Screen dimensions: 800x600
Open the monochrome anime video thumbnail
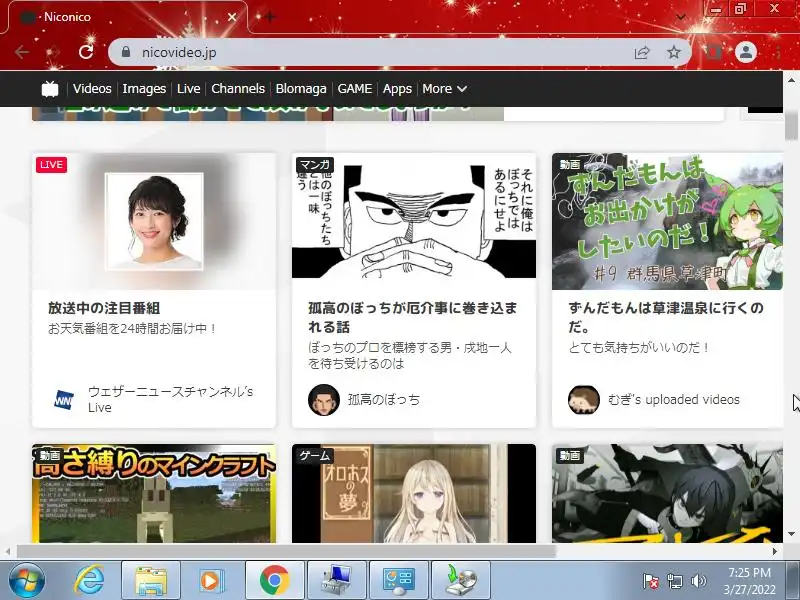pos(667,493)
